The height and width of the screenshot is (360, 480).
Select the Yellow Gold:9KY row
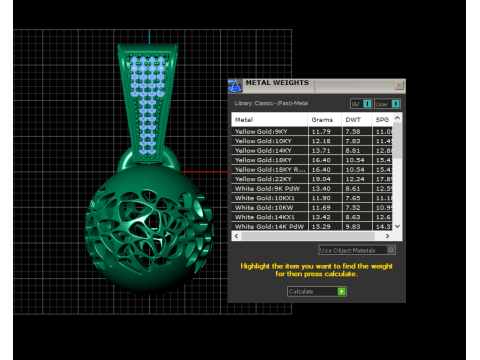coord(312,131)
